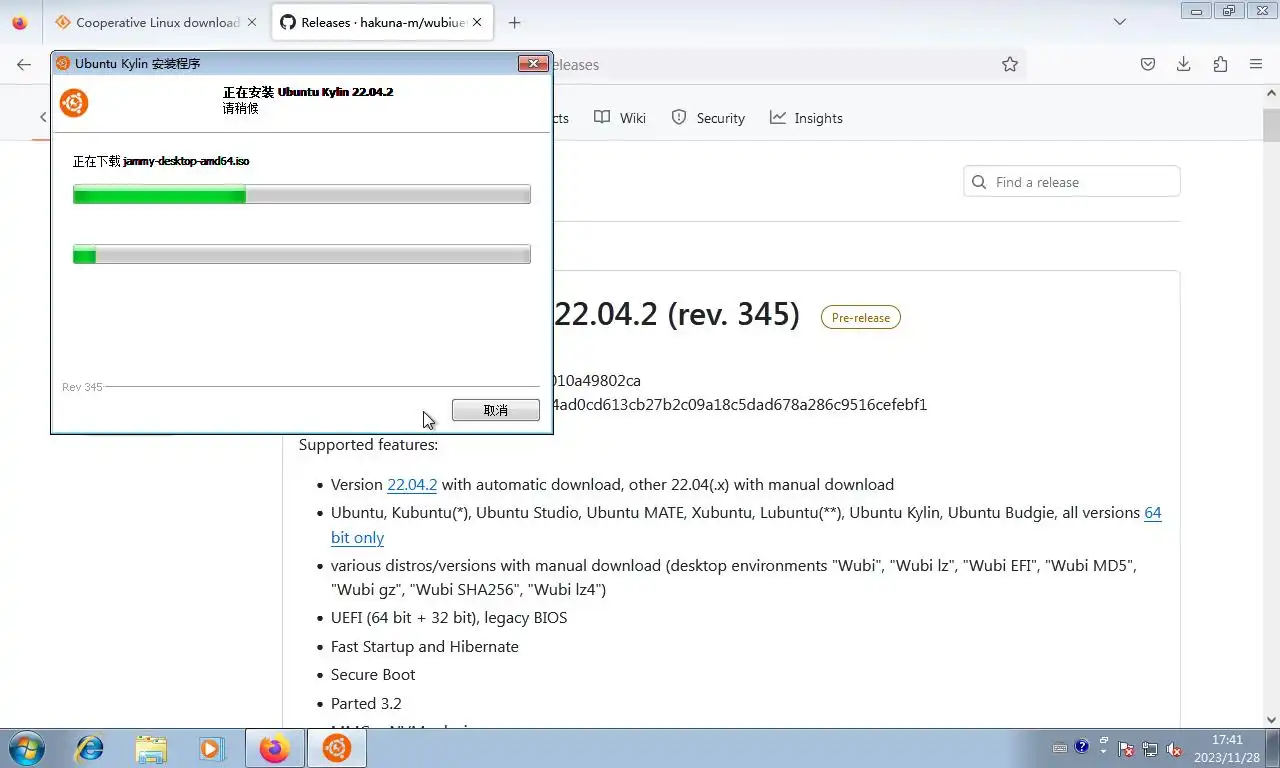1280x768 pixels.
Task: Close the Releases hakuna-m tab
Action: [477, 22]
